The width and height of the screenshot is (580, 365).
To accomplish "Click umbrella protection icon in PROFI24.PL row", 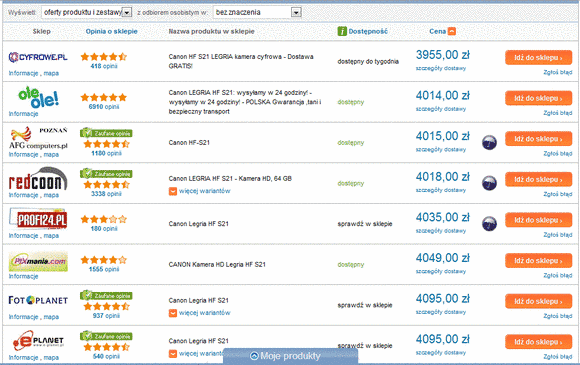I will pyautogui.click(x=489, y=224).
